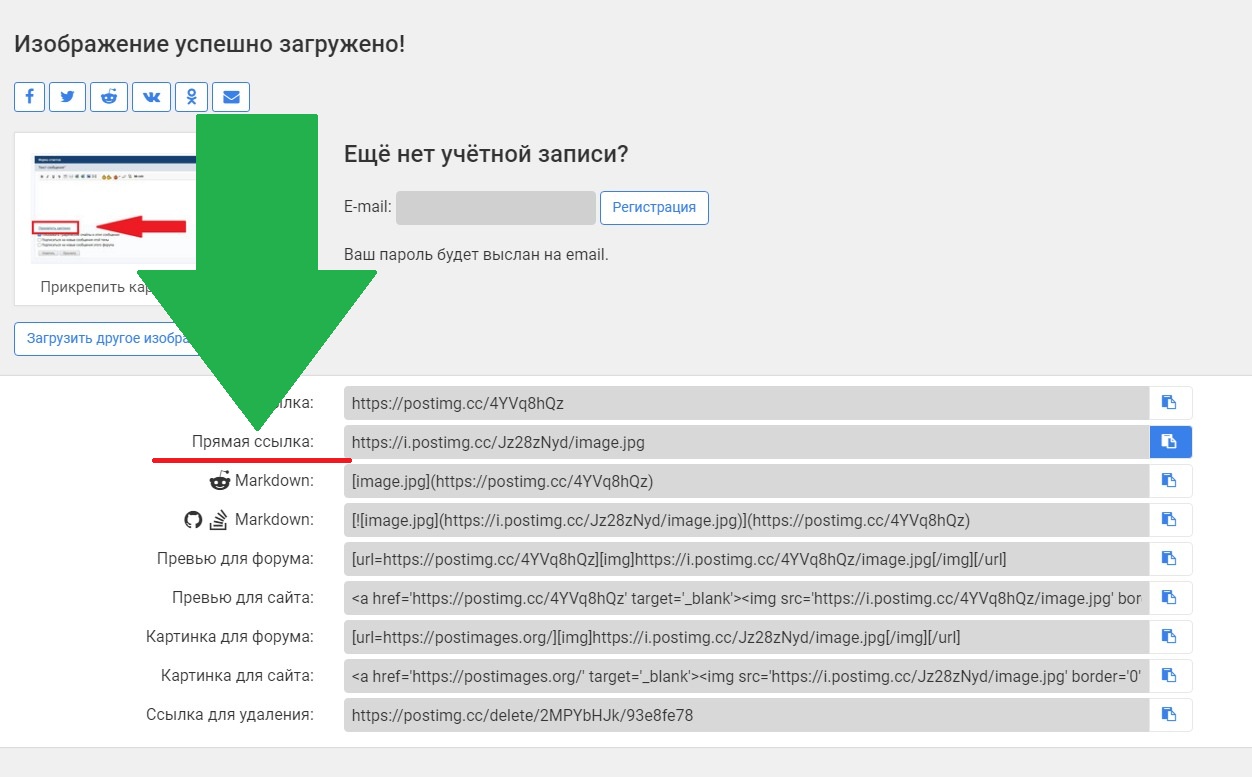Click 'Изображение успешно загружено!' heading
Viewport: 1252px width, 777px height.
point(210,44)
